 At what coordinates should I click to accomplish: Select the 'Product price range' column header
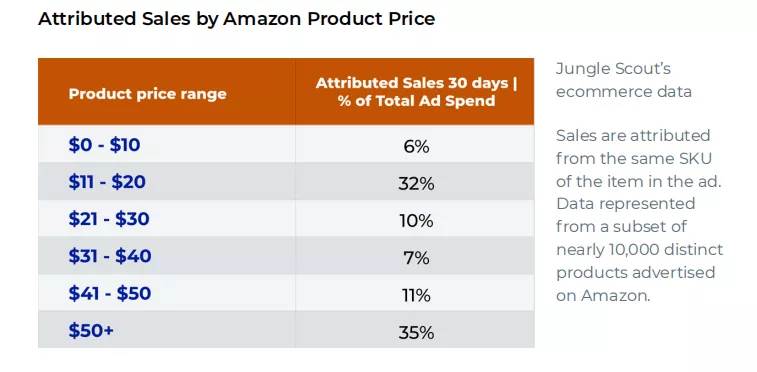(147, 94)
